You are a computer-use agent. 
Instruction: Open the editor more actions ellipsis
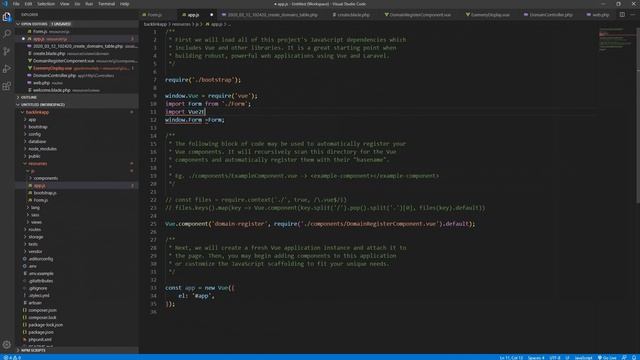(x=633, y=15)
